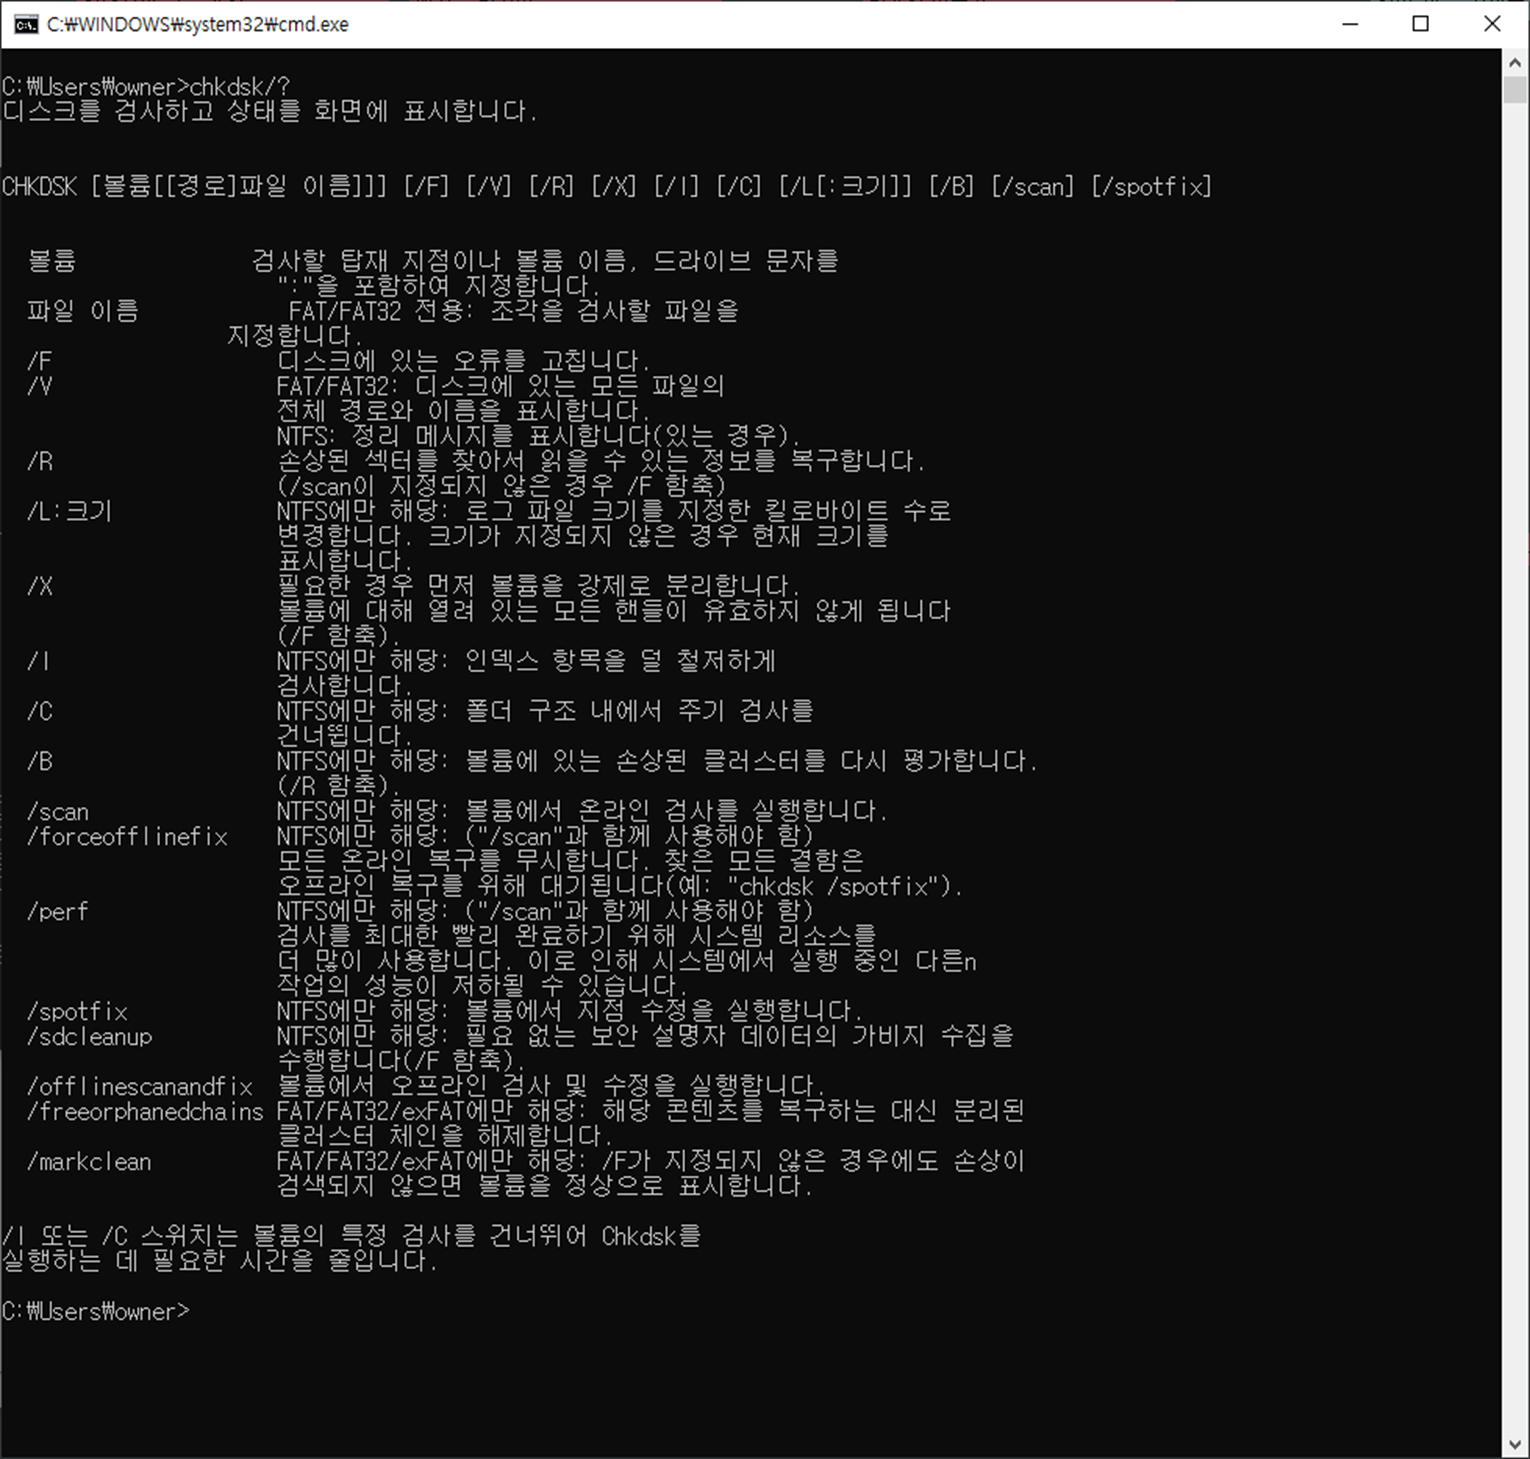Maximize the command prompt window

click(1420, 24)
